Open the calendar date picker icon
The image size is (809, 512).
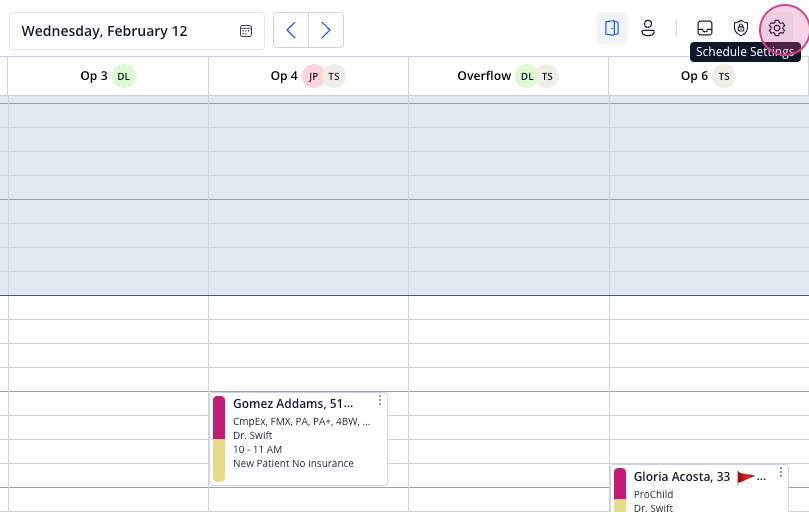point(246,31)
